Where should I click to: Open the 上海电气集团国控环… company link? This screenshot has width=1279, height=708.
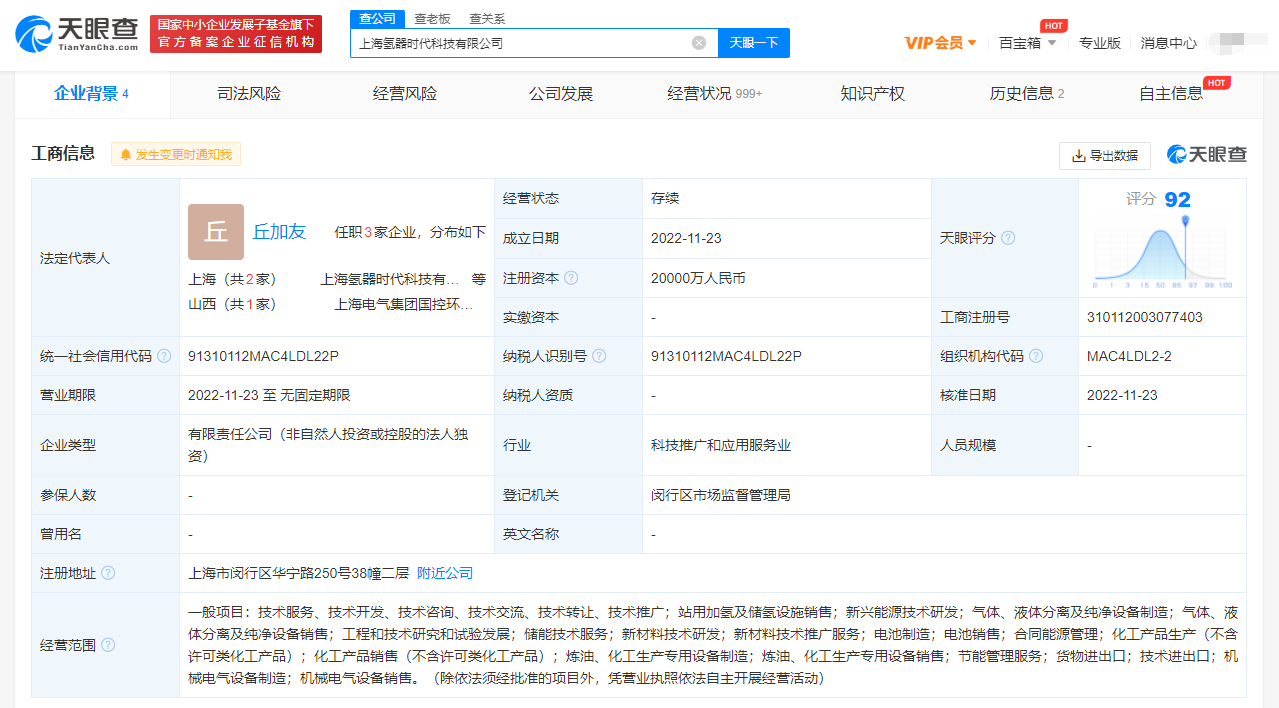click(404, 304)
